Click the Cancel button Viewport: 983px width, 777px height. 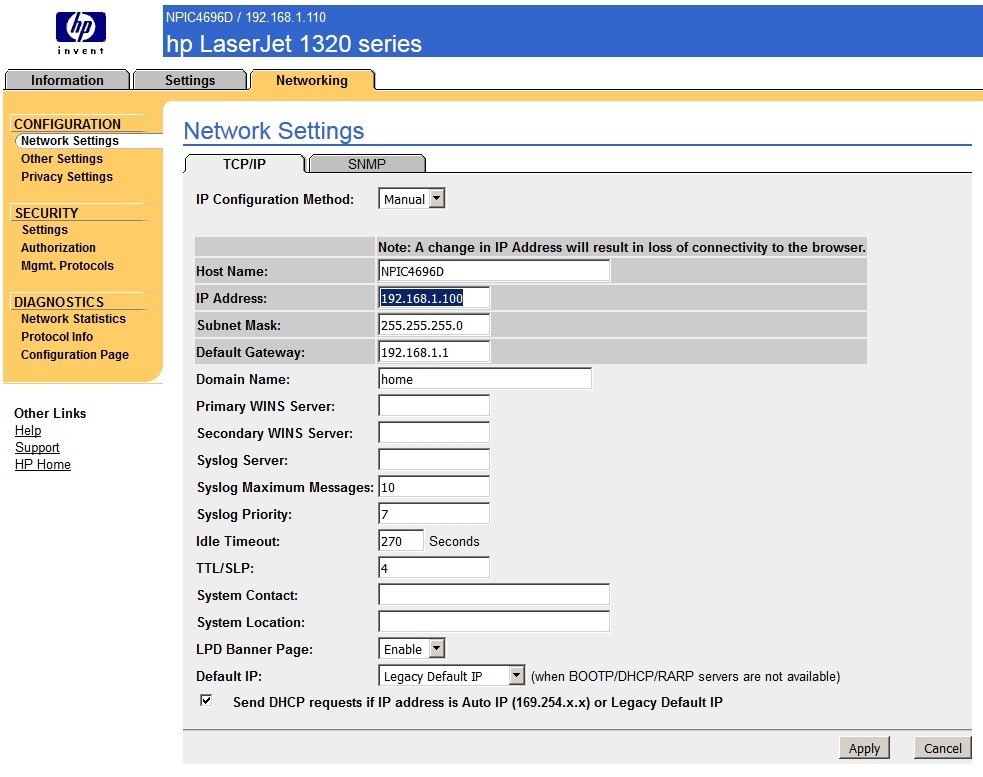[x=942, y=748]
